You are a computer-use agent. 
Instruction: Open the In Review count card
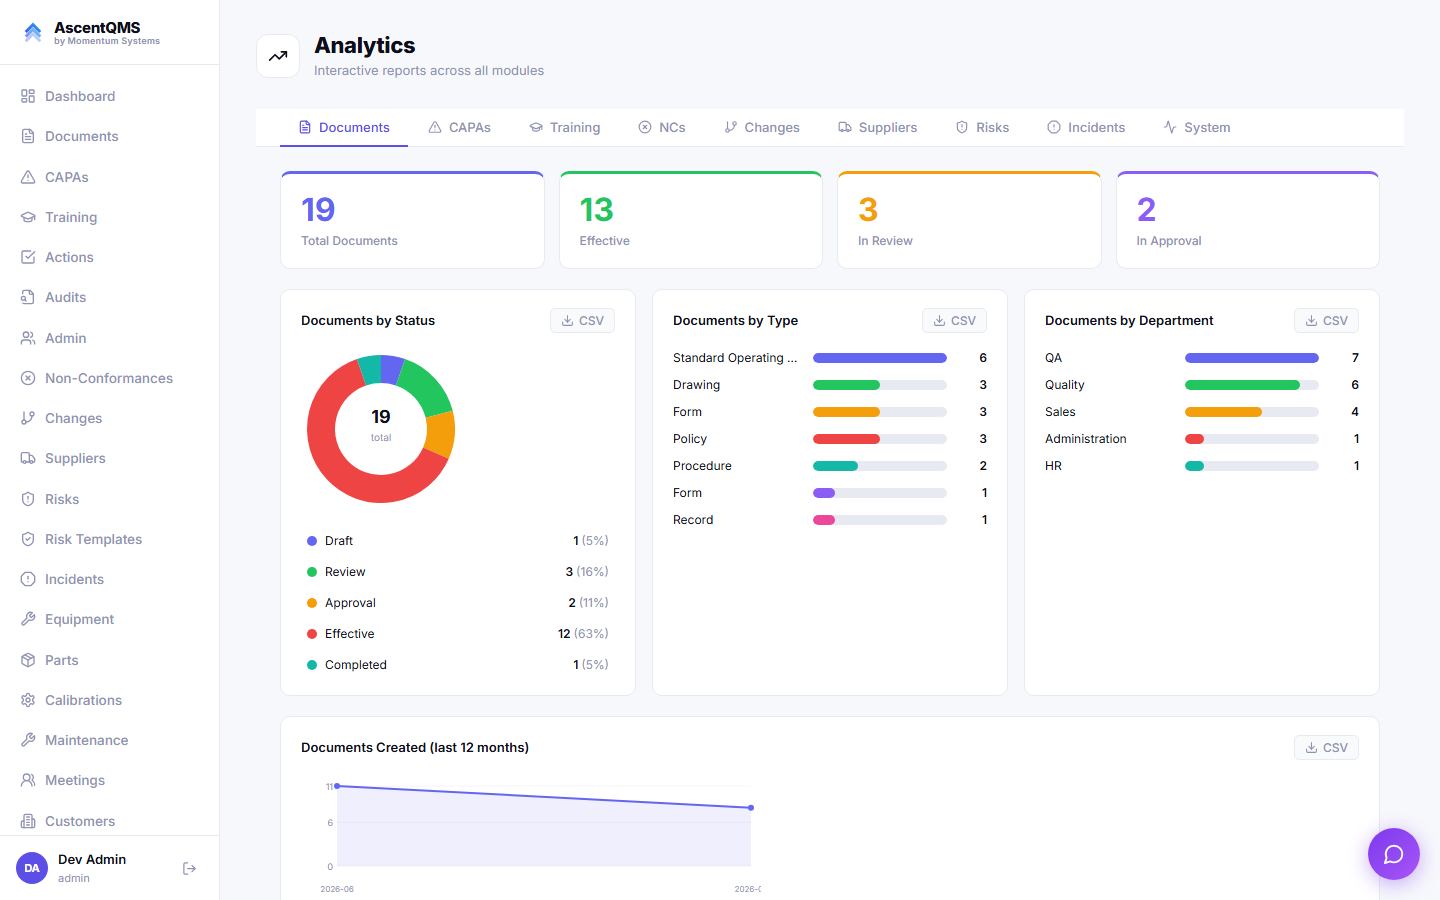(969, 220)
